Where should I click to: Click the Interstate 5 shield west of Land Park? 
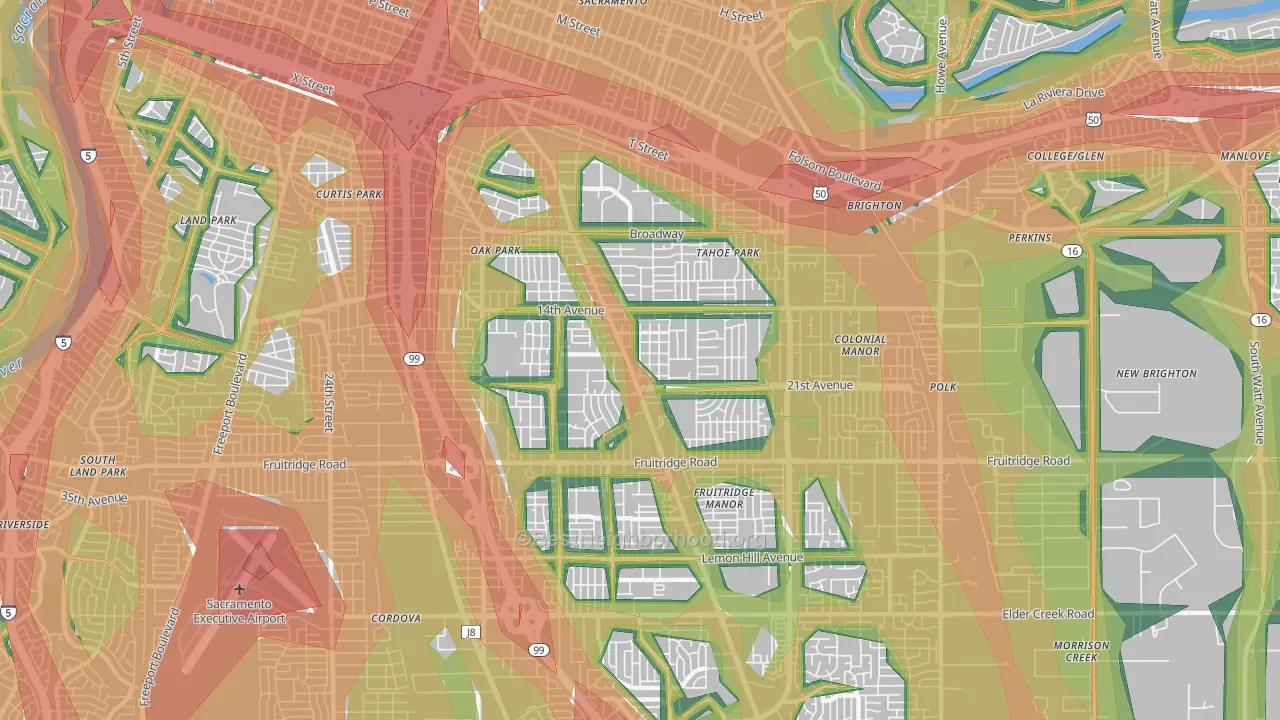63,343
